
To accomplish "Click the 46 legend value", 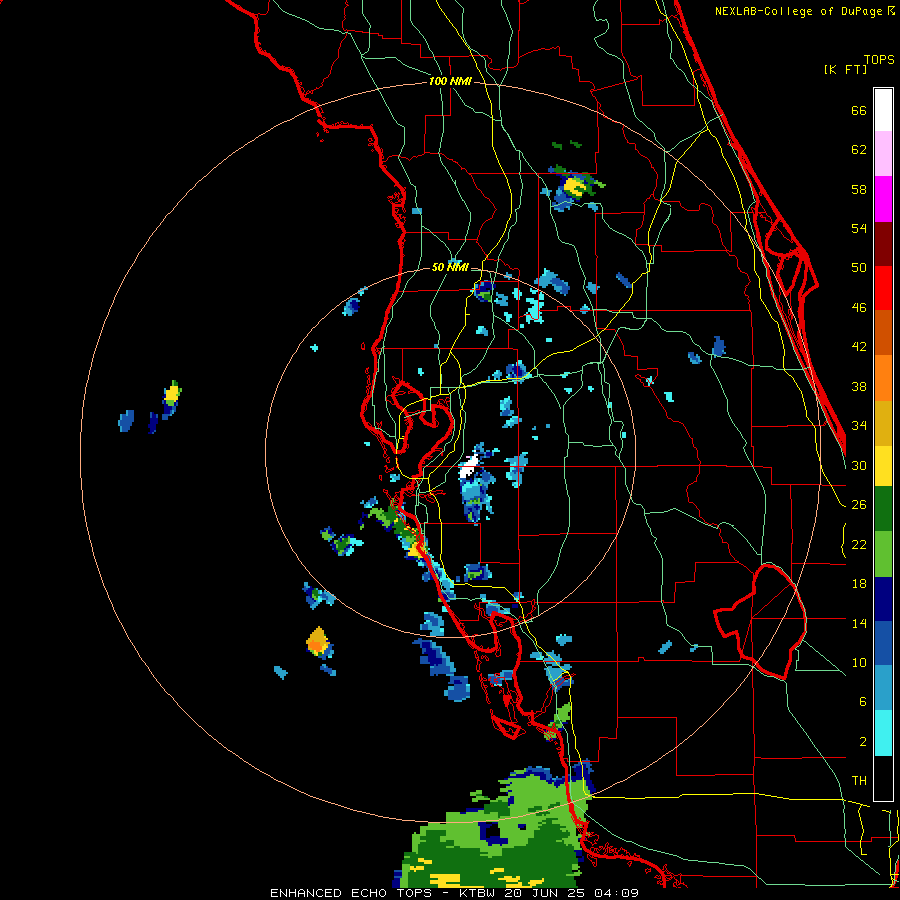I will [859, 308].
